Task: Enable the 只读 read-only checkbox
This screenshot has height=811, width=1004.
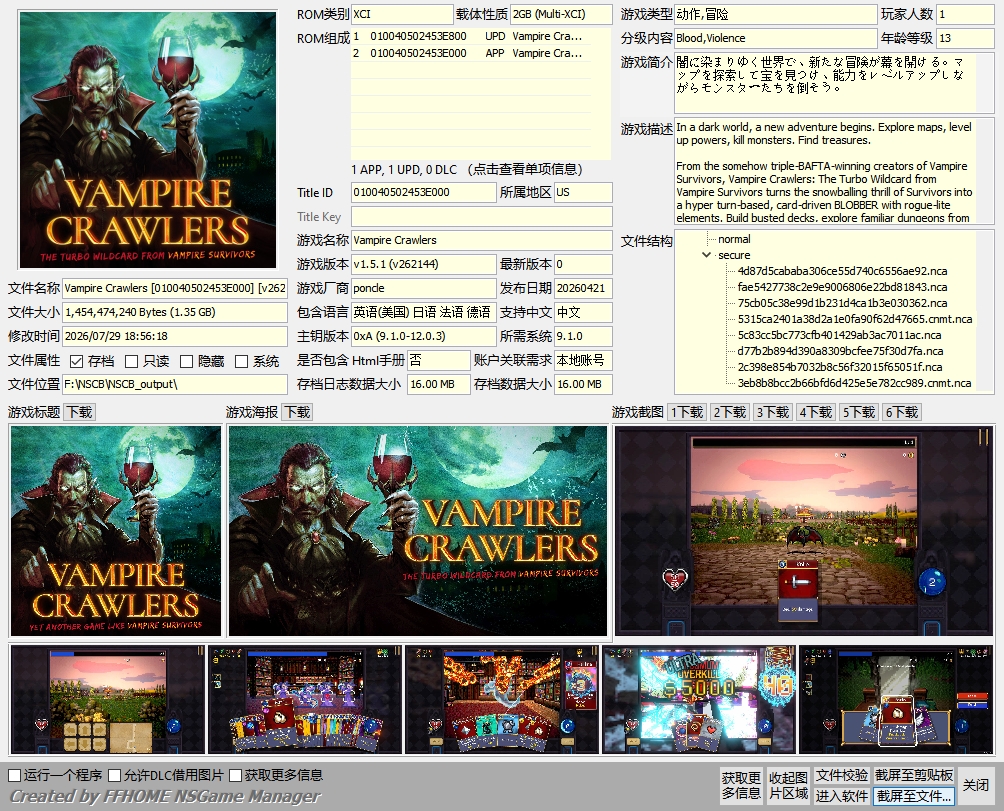Action: point(131,361)
